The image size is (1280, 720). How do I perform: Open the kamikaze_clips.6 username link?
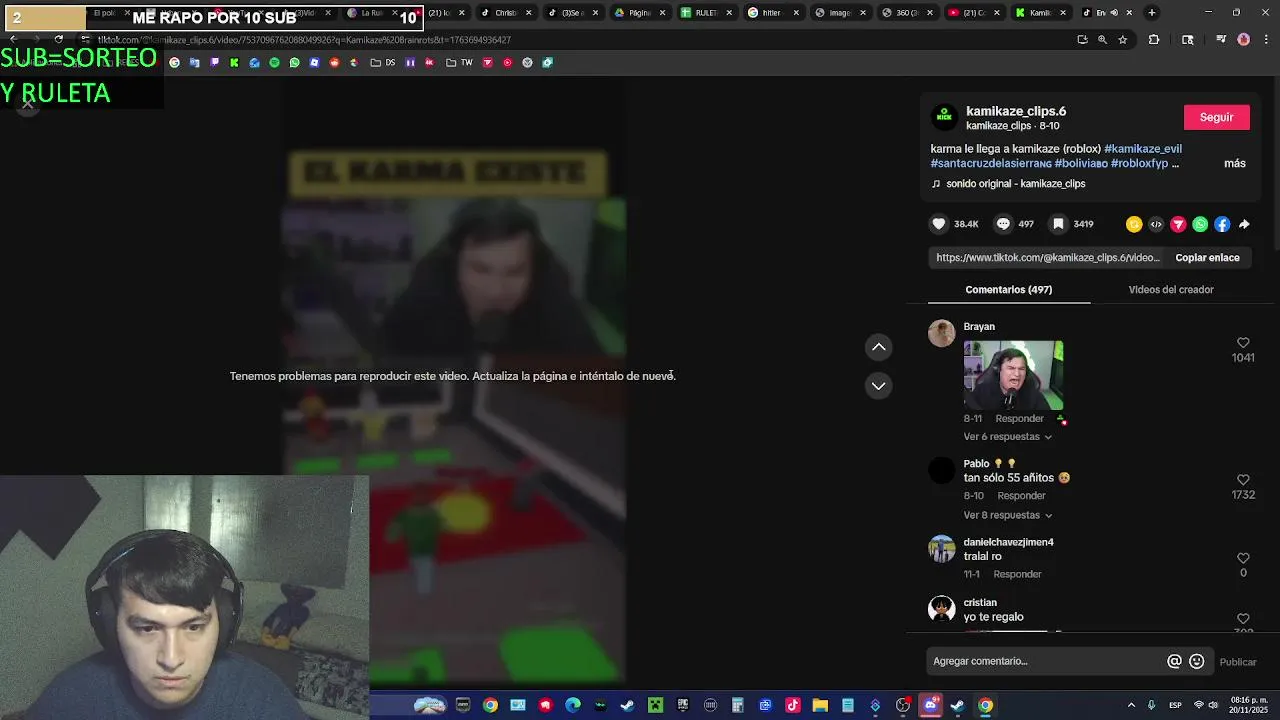1016,111
